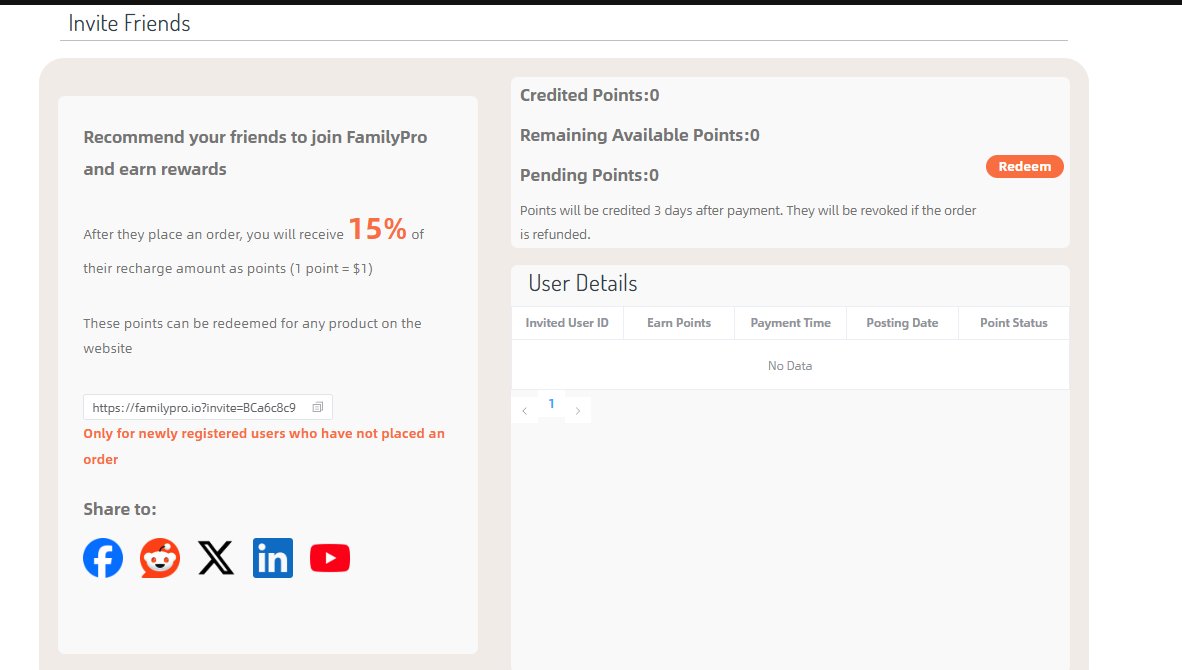Click the Posting Date column header
Screen dimensions: 1182x670
point(902,323)
